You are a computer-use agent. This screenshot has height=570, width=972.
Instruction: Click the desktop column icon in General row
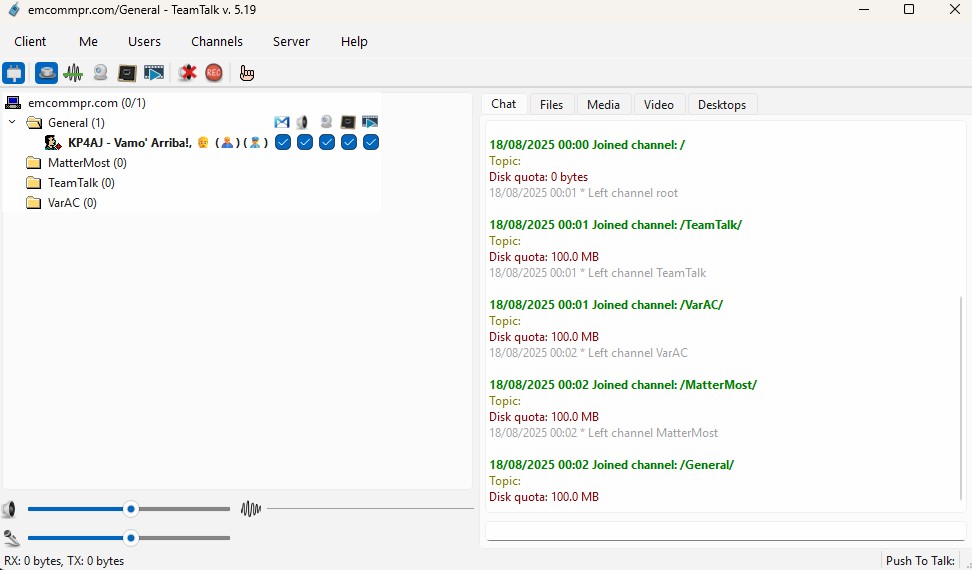(348, 122)
